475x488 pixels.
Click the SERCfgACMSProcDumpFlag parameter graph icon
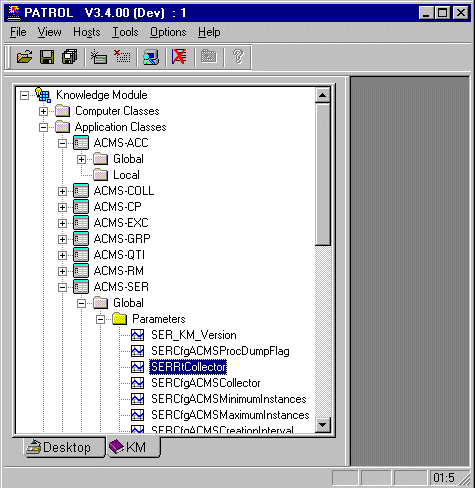pyautogui.click(x=138, y=351)
